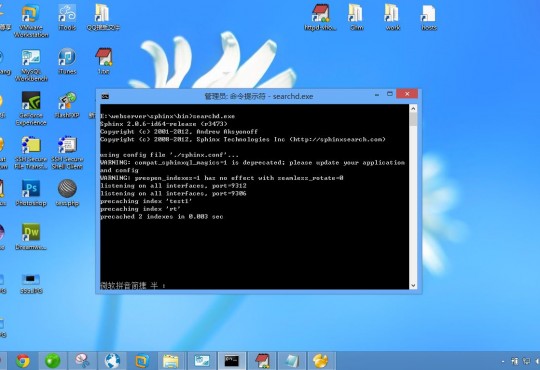The image size is (540, 370).
Task: Click the console vertical scrollbar thumb
Action: click(413, 120)
